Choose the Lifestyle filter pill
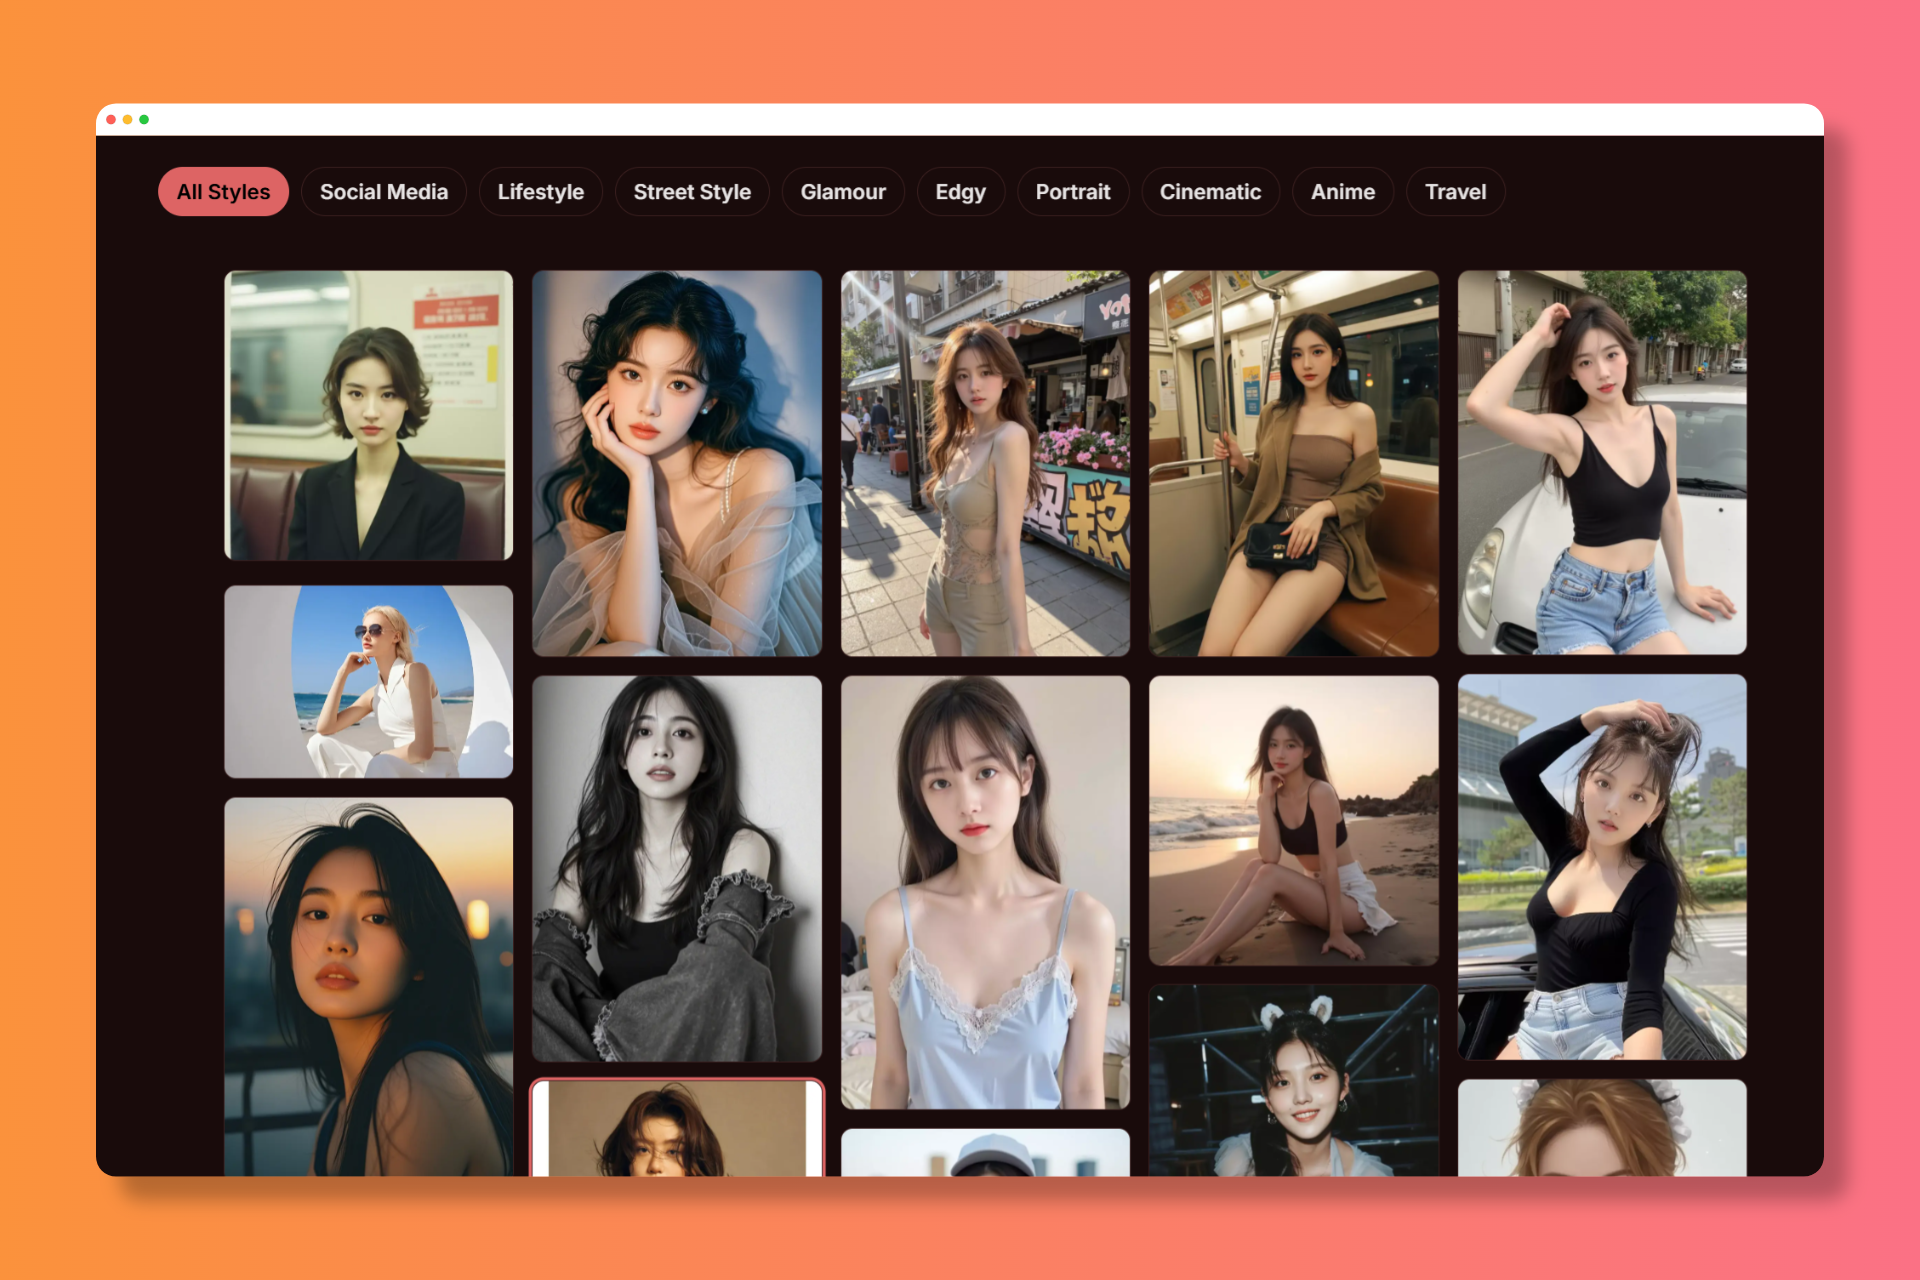The width and height of the screenshot is (1920, 1280). 540,192
